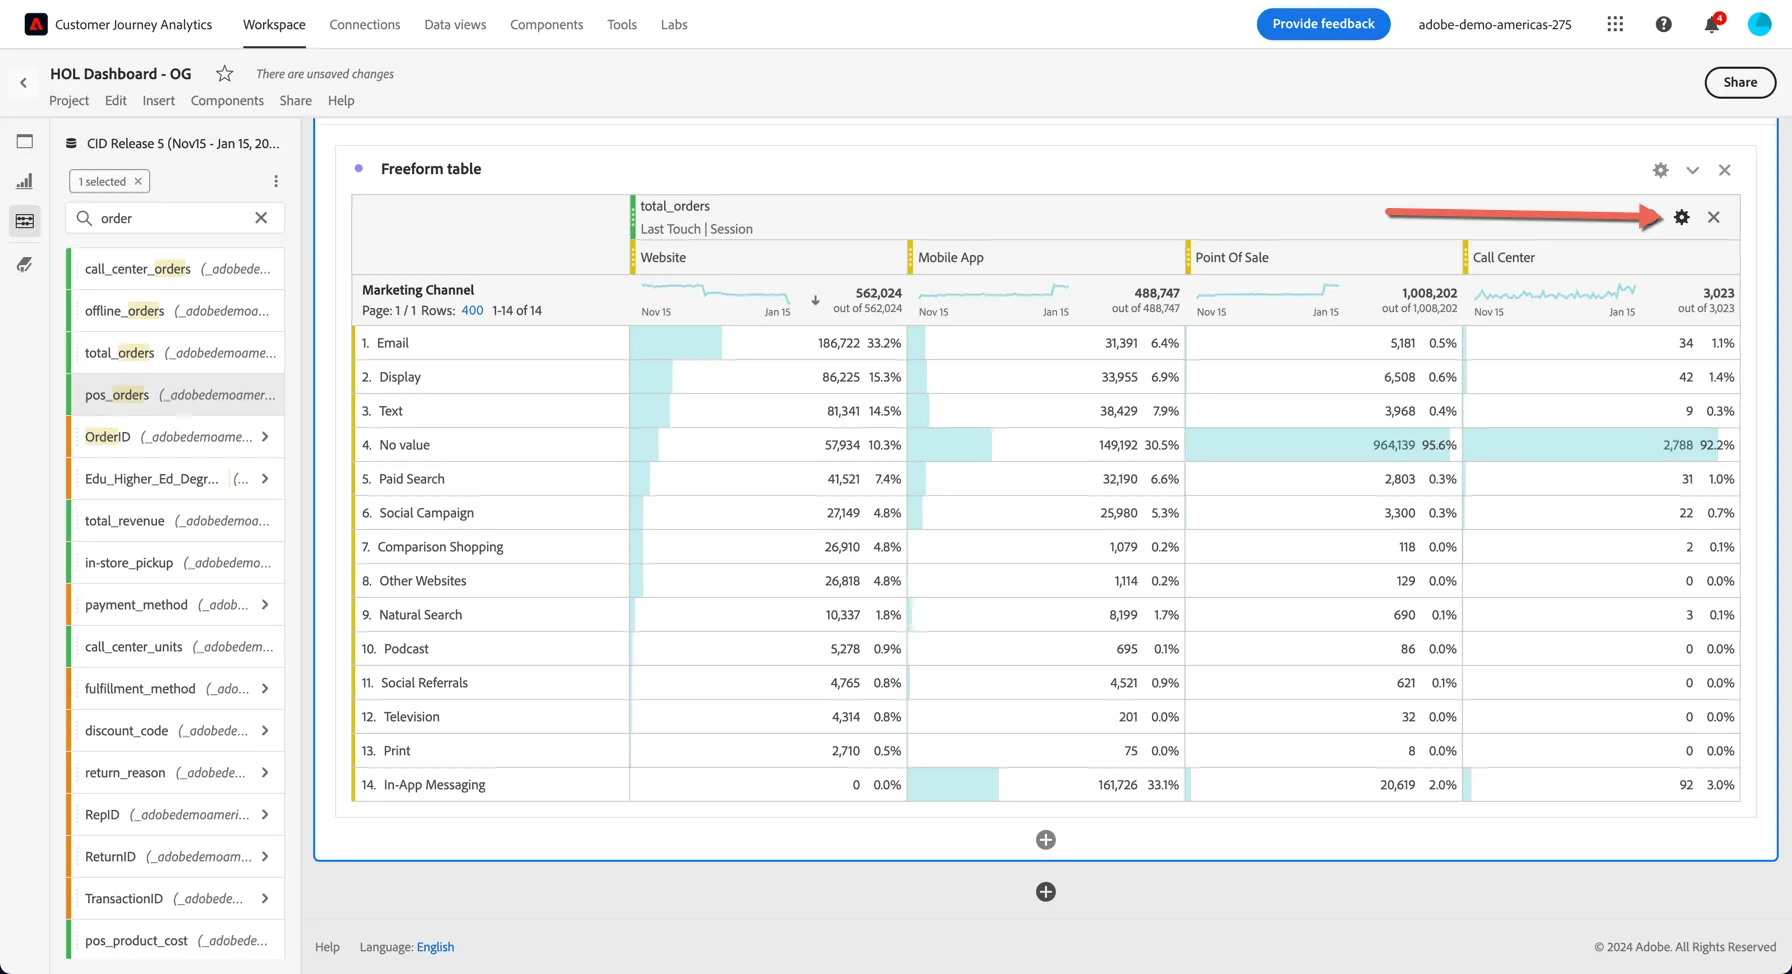Open the Panels icon in left rail
The height and width of the screenshot is (974, 1792).
(x=25, y=141)
